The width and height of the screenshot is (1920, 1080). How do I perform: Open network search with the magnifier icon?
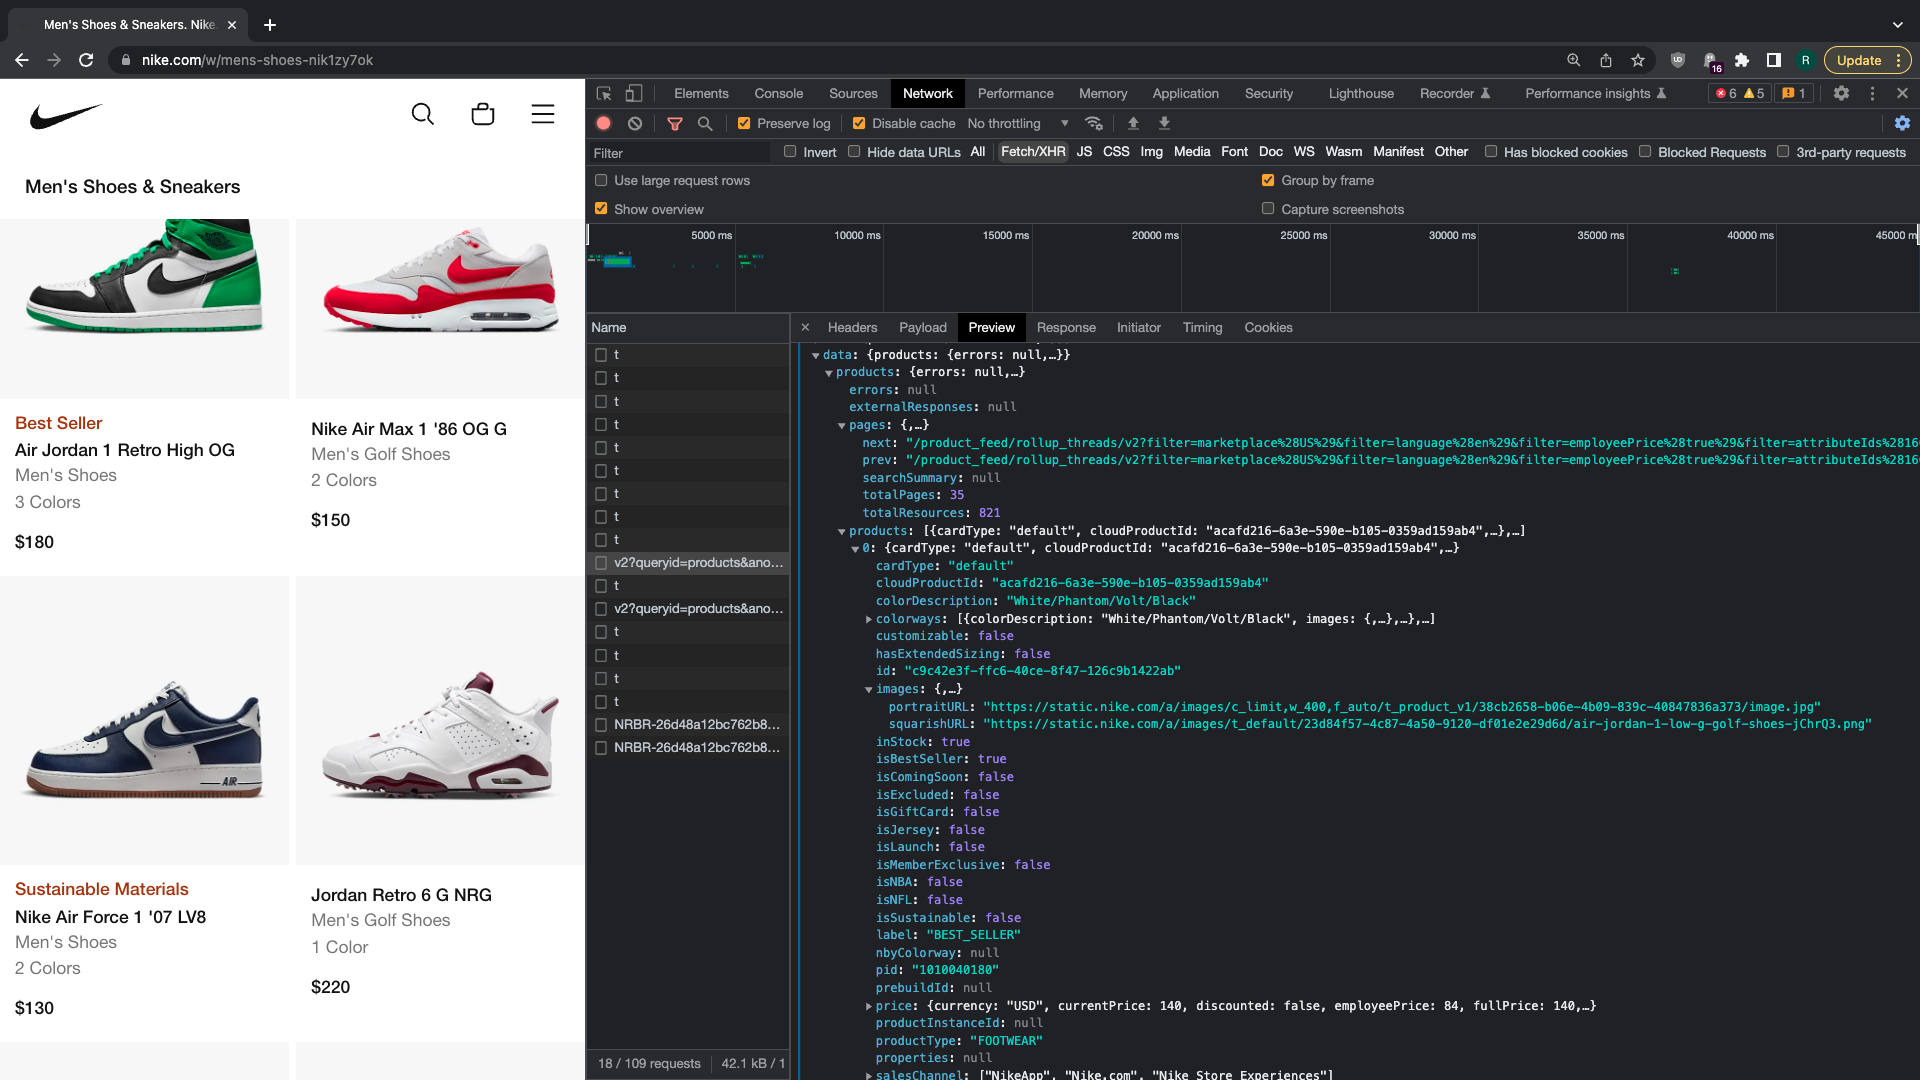(x=705, y=123)
